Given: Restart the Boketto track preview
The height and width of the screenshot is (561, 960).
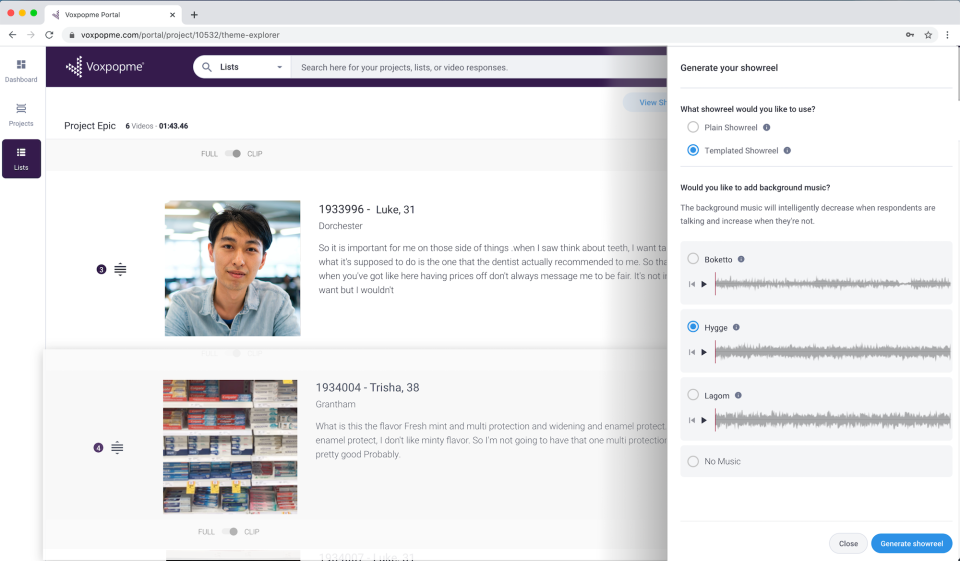Looking at the screenshot, I should pos(692,284).
